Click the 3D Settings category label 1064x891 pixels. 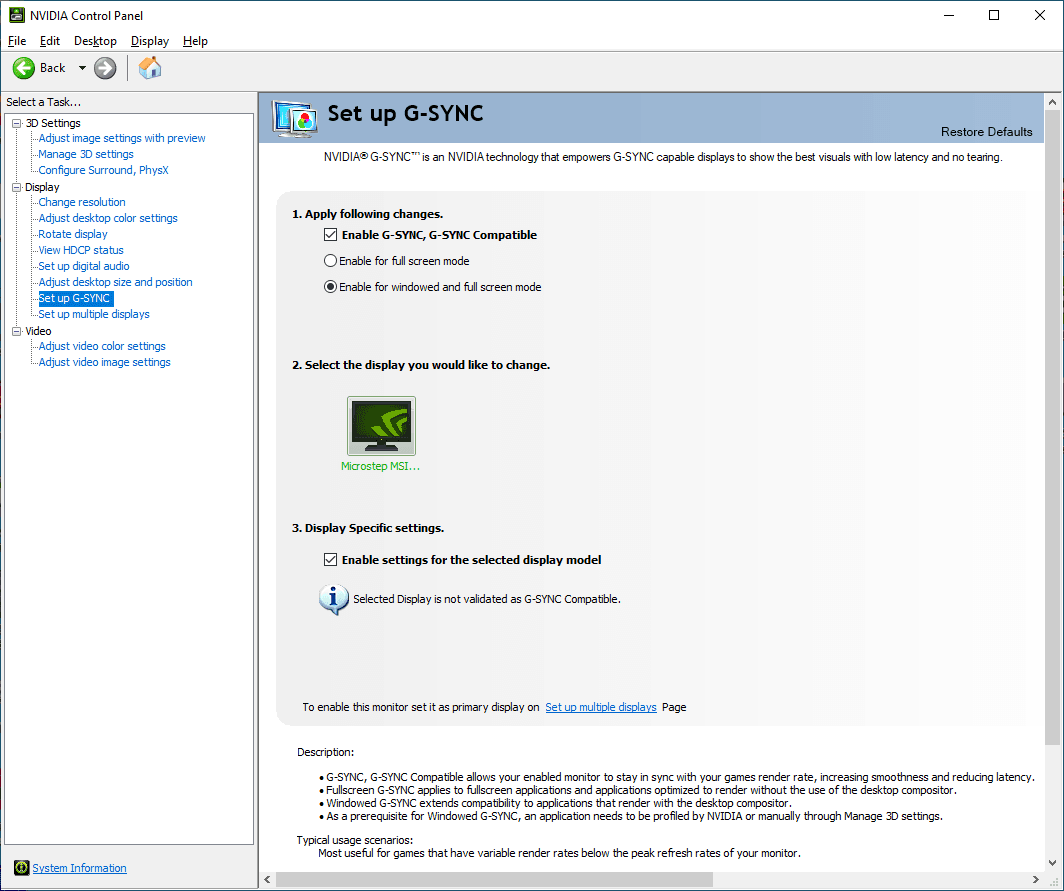pyautogui.click(x=53, y=123)
